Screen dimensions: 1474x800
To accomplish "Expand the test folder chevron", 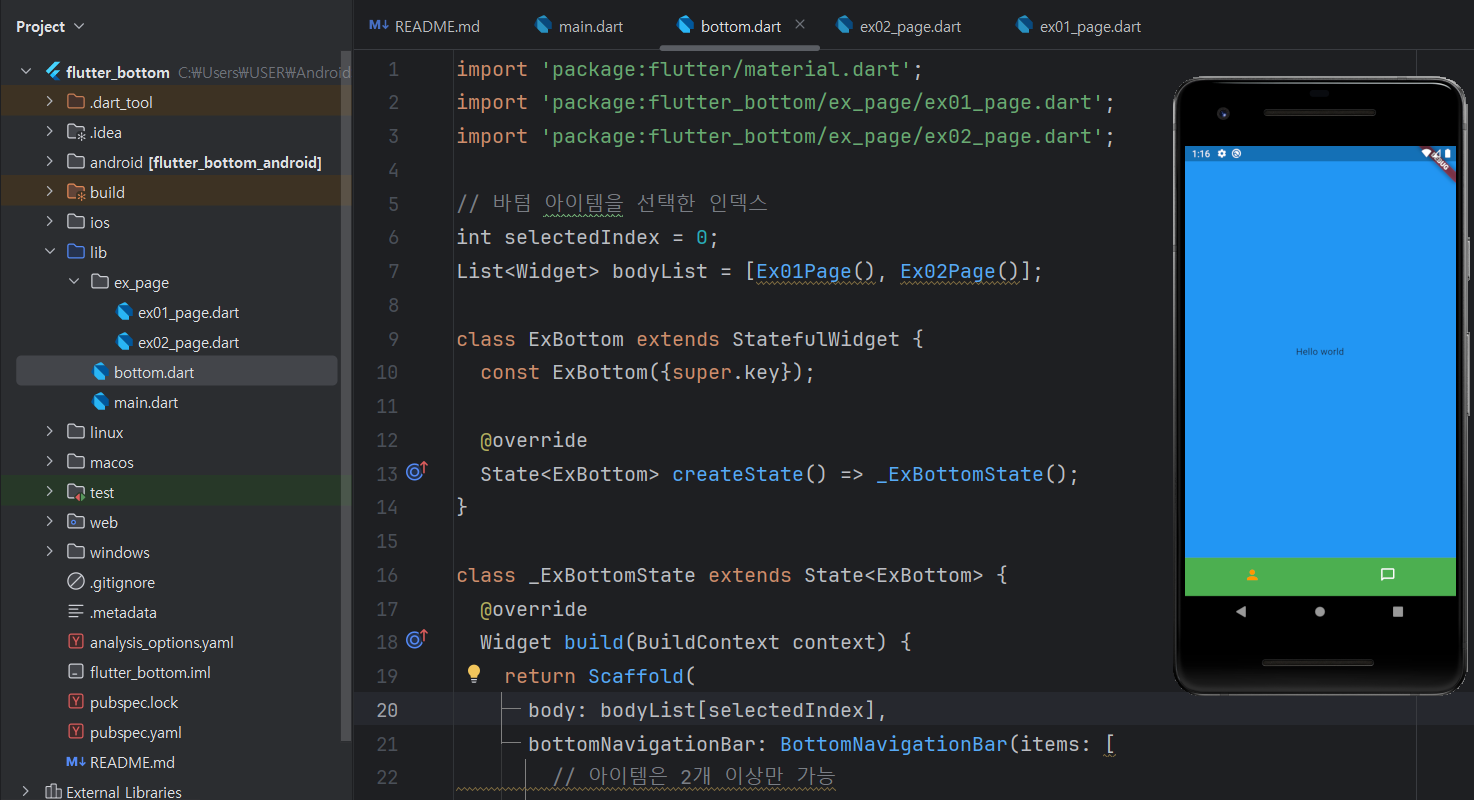I will coord(50,492).
